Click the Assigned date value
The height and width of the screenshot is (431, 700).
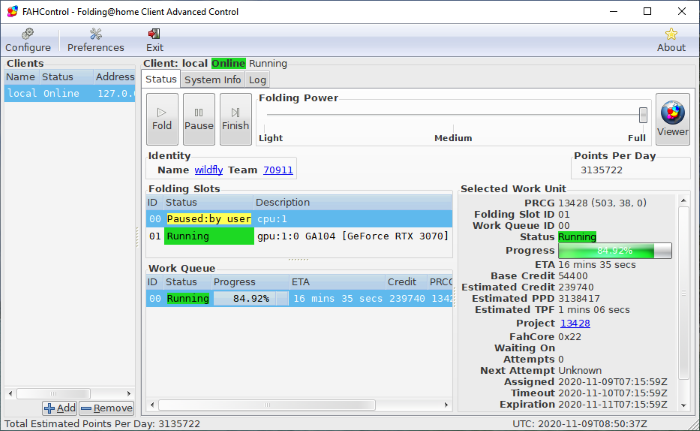pos(612,382)
